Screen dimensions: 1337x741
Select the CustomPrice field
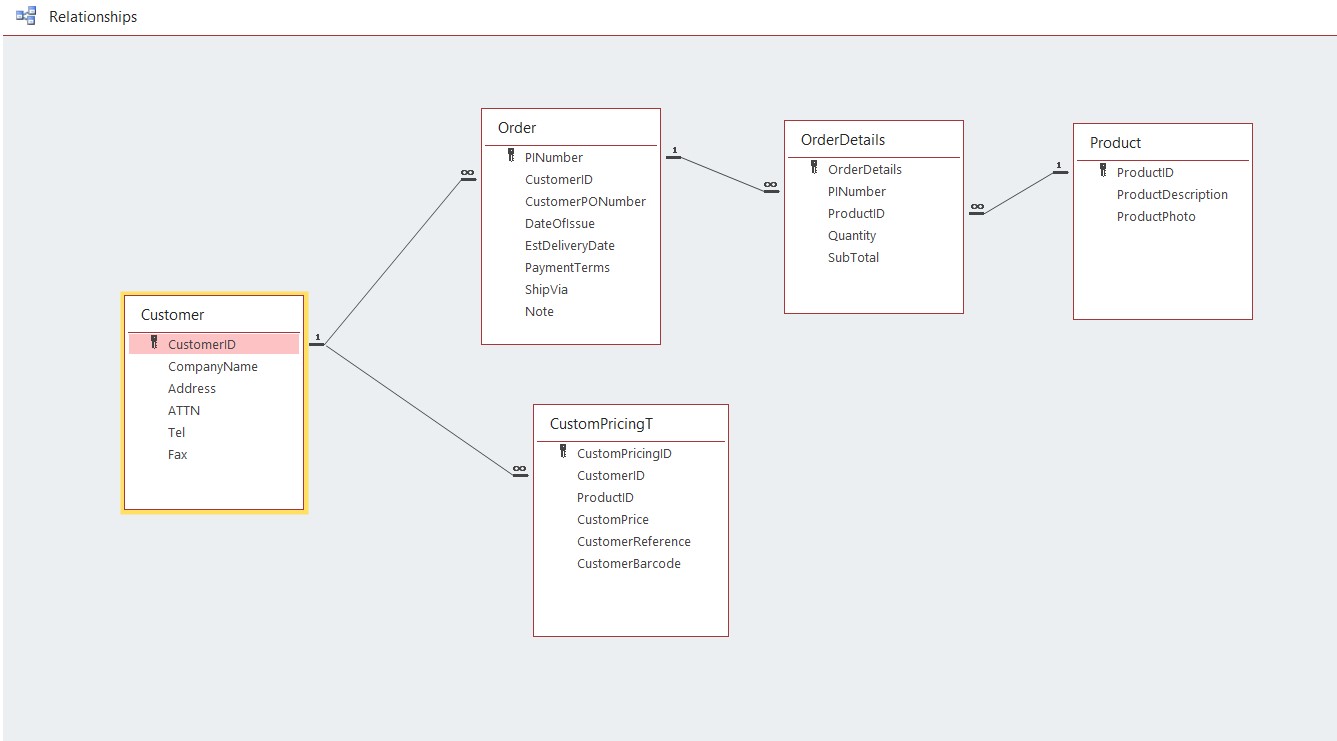pos(613,520)
